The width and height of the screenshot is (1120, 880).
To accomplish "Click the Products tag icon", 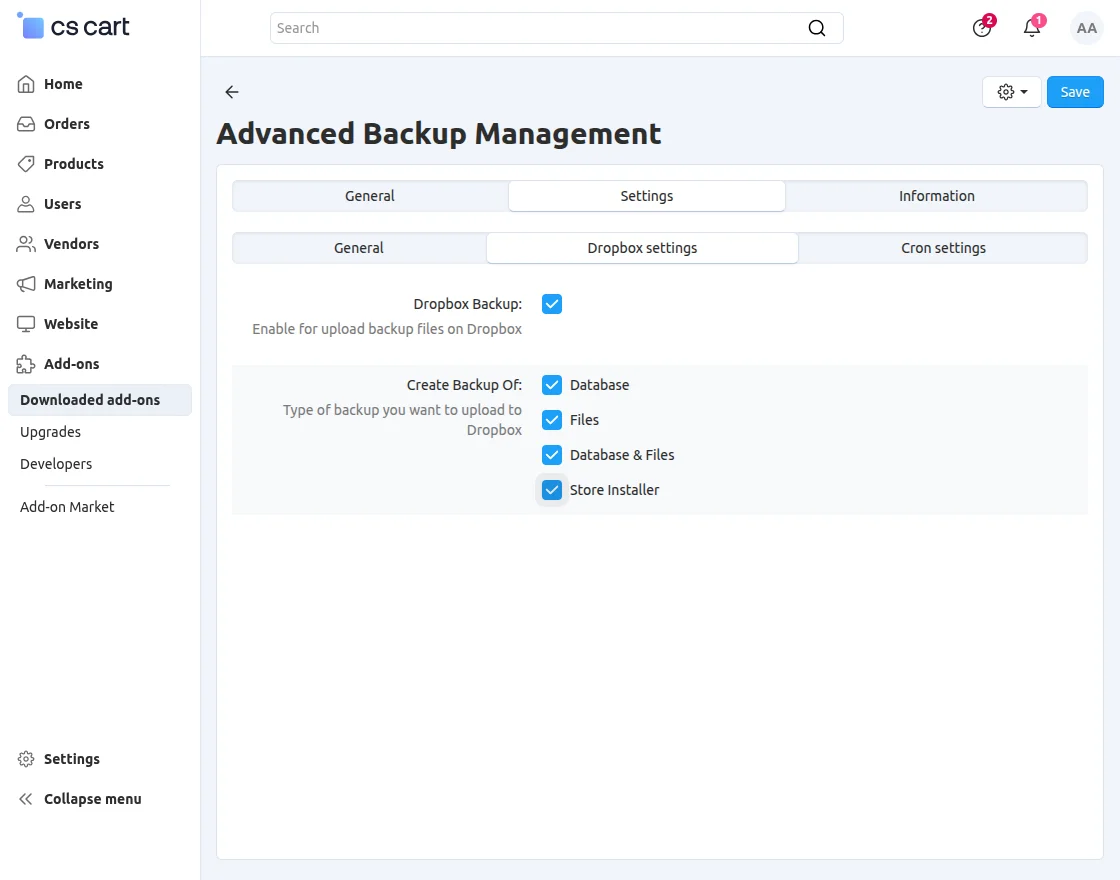I will tap(26, 164).
